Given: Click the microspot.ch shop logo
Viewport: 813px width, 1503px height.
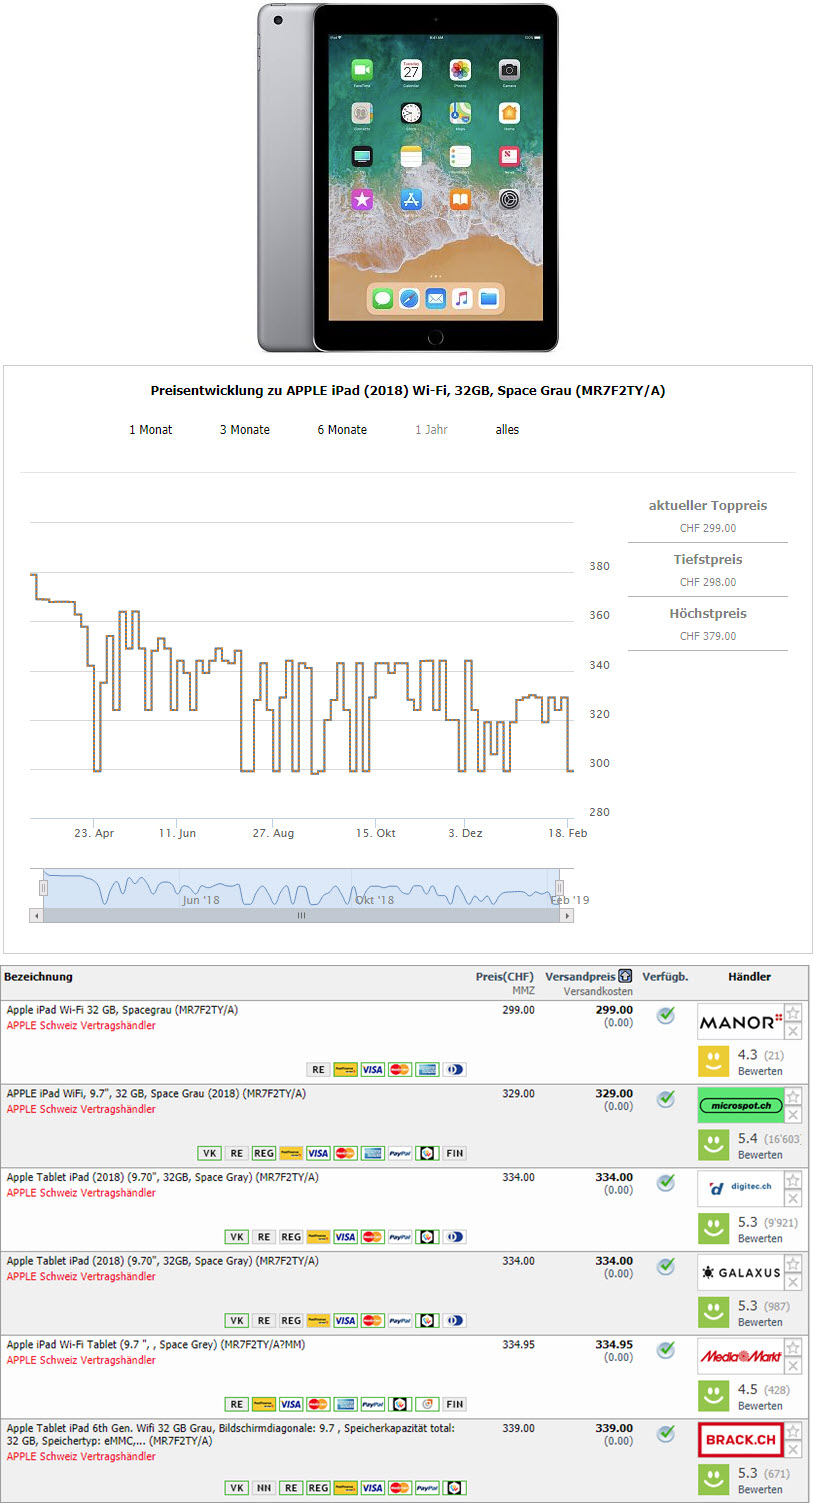Looking at the screenshot, I should [740, 1106].
